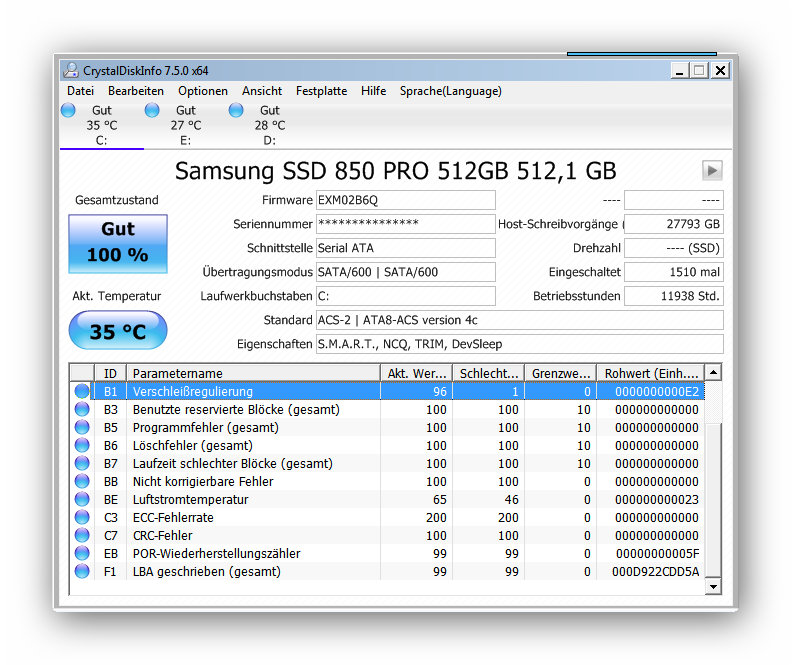Click status orb of attribute B5

tap(82, 427)
